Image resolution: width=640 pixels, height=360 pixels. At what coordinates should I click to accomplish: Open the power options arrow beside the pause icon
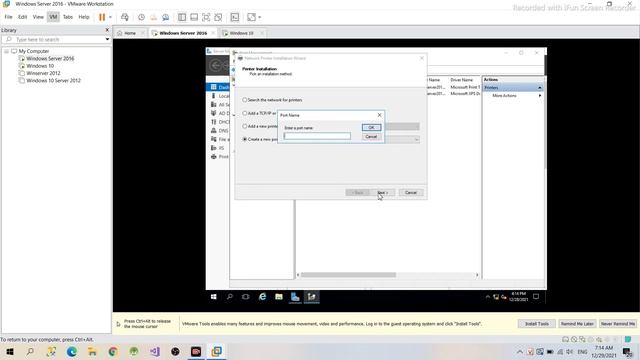tap(110, 17)
